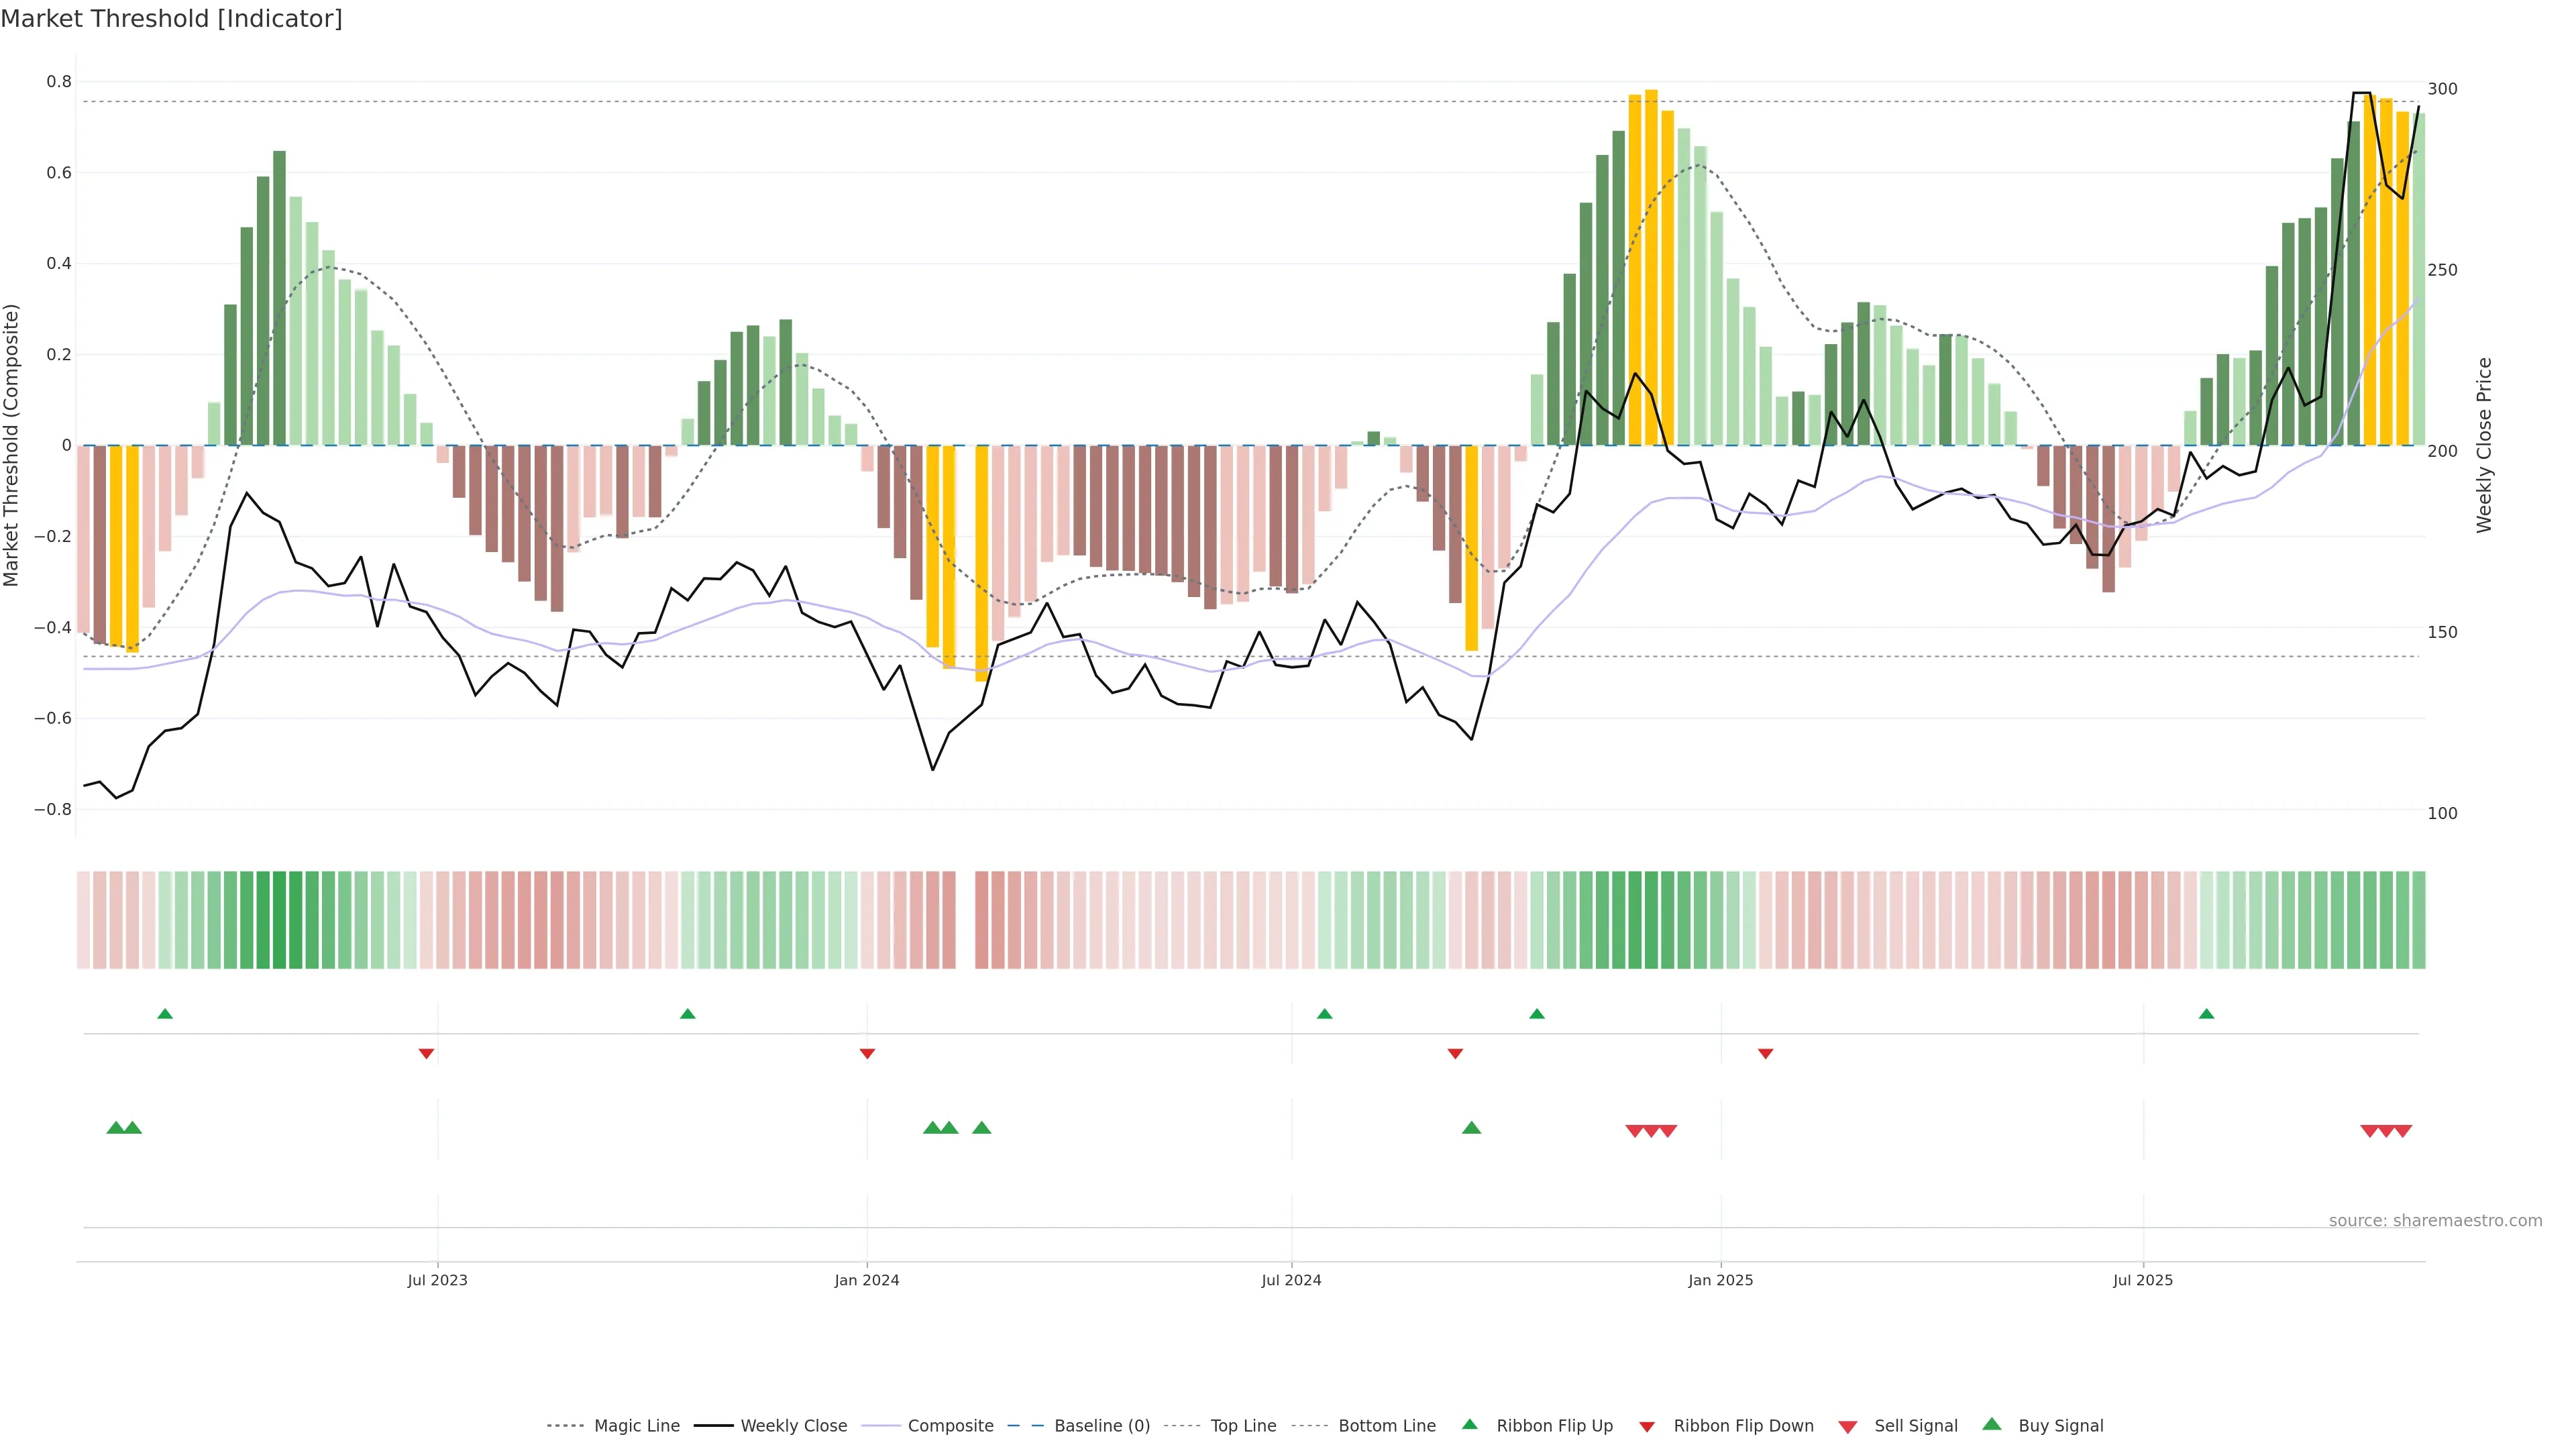This screenshot has height=1449, width=2576.
Task: Click the Ribbon Flip Up legend triangle icon
Action: coord(1469,1424)
